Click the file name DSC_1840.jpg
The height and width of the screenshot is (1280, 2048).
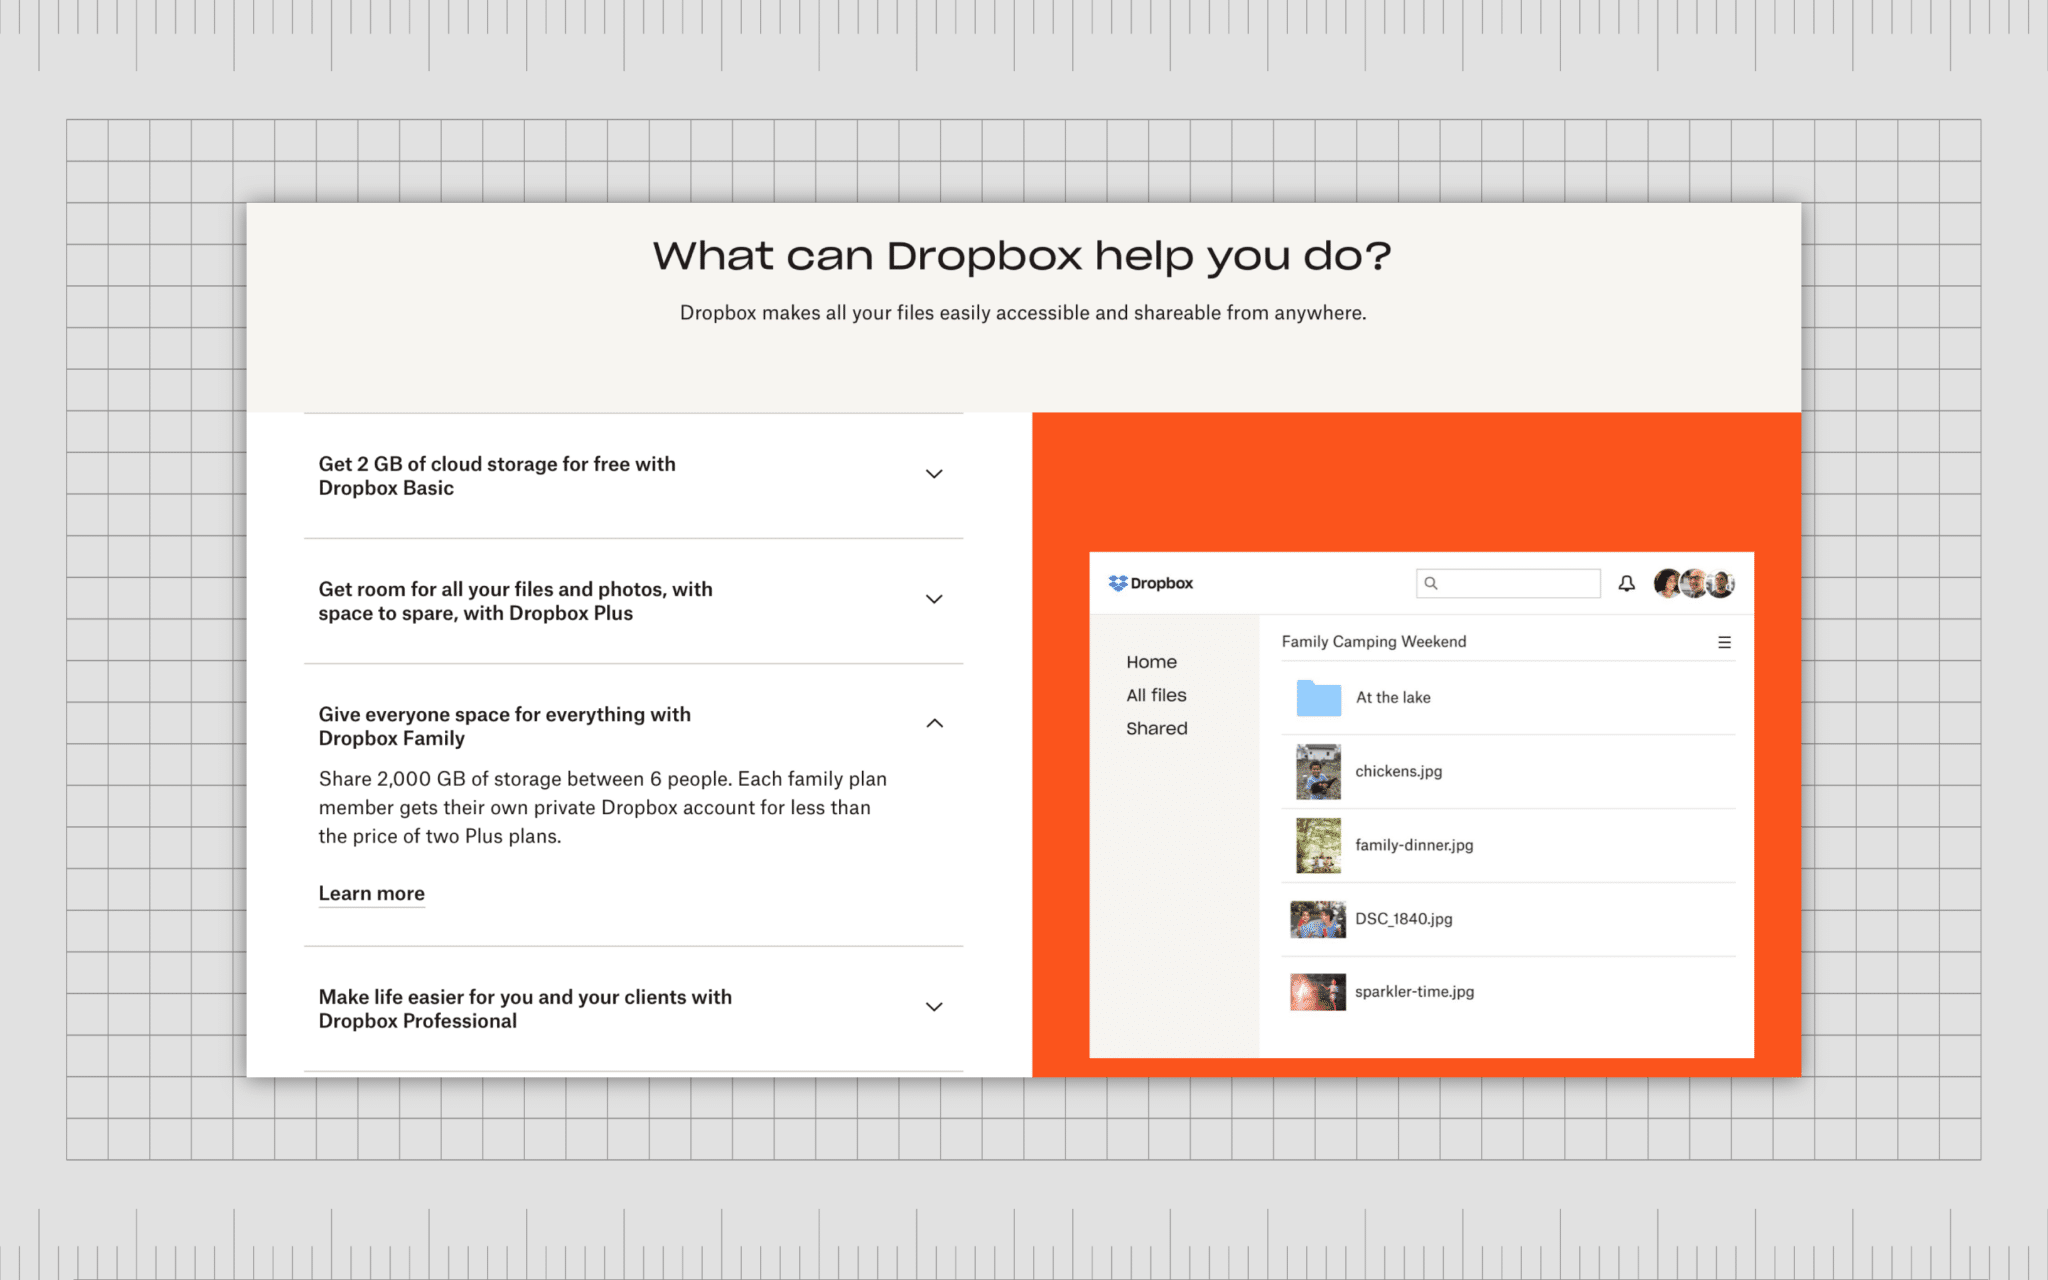(1403, 919)
